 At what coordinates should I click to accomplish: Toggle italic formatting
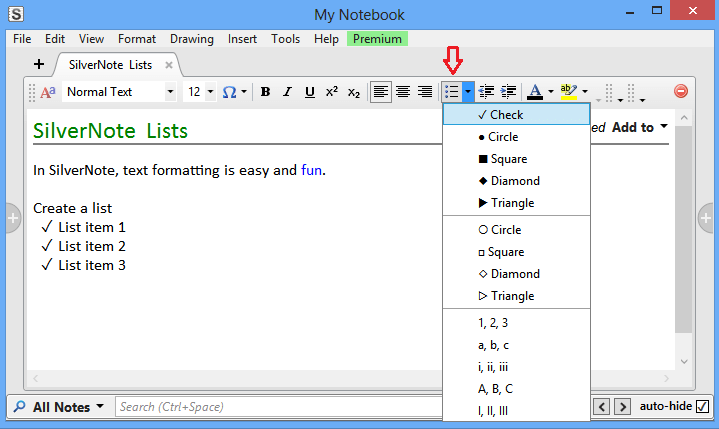[x=287, y=92]
